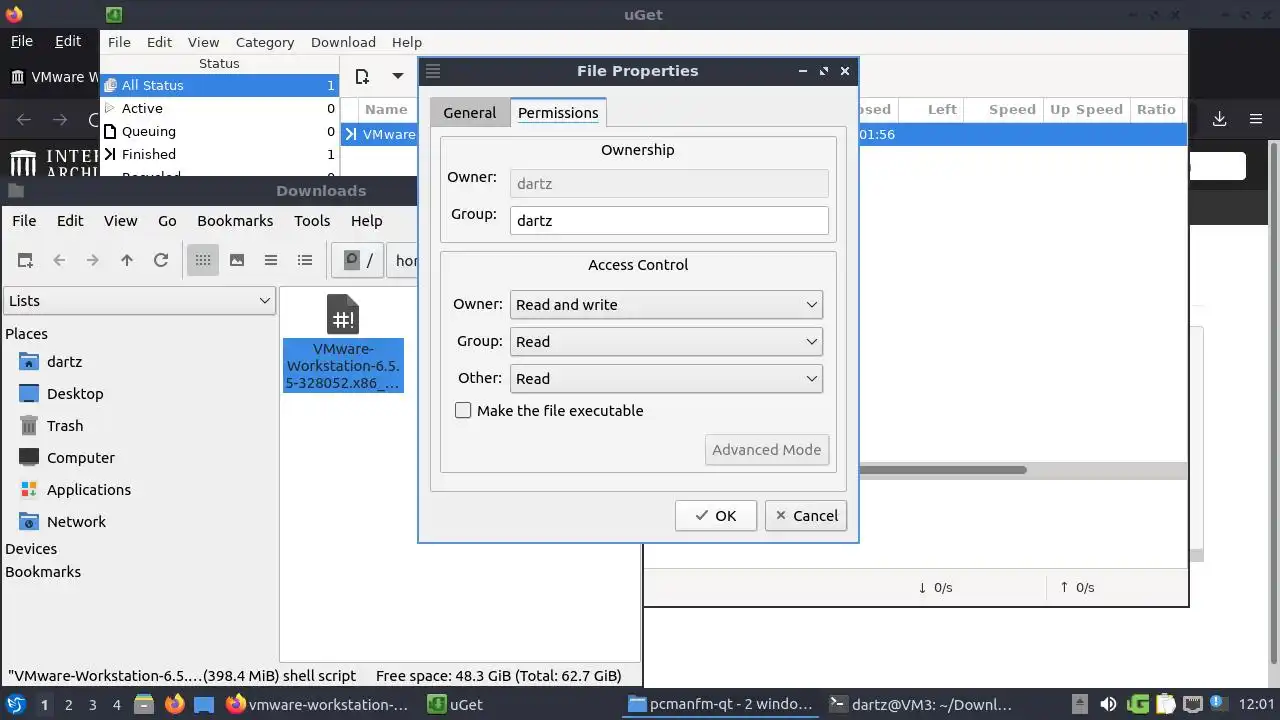Select the VMware-Workstation shell script file icon

tap(342, 314)
